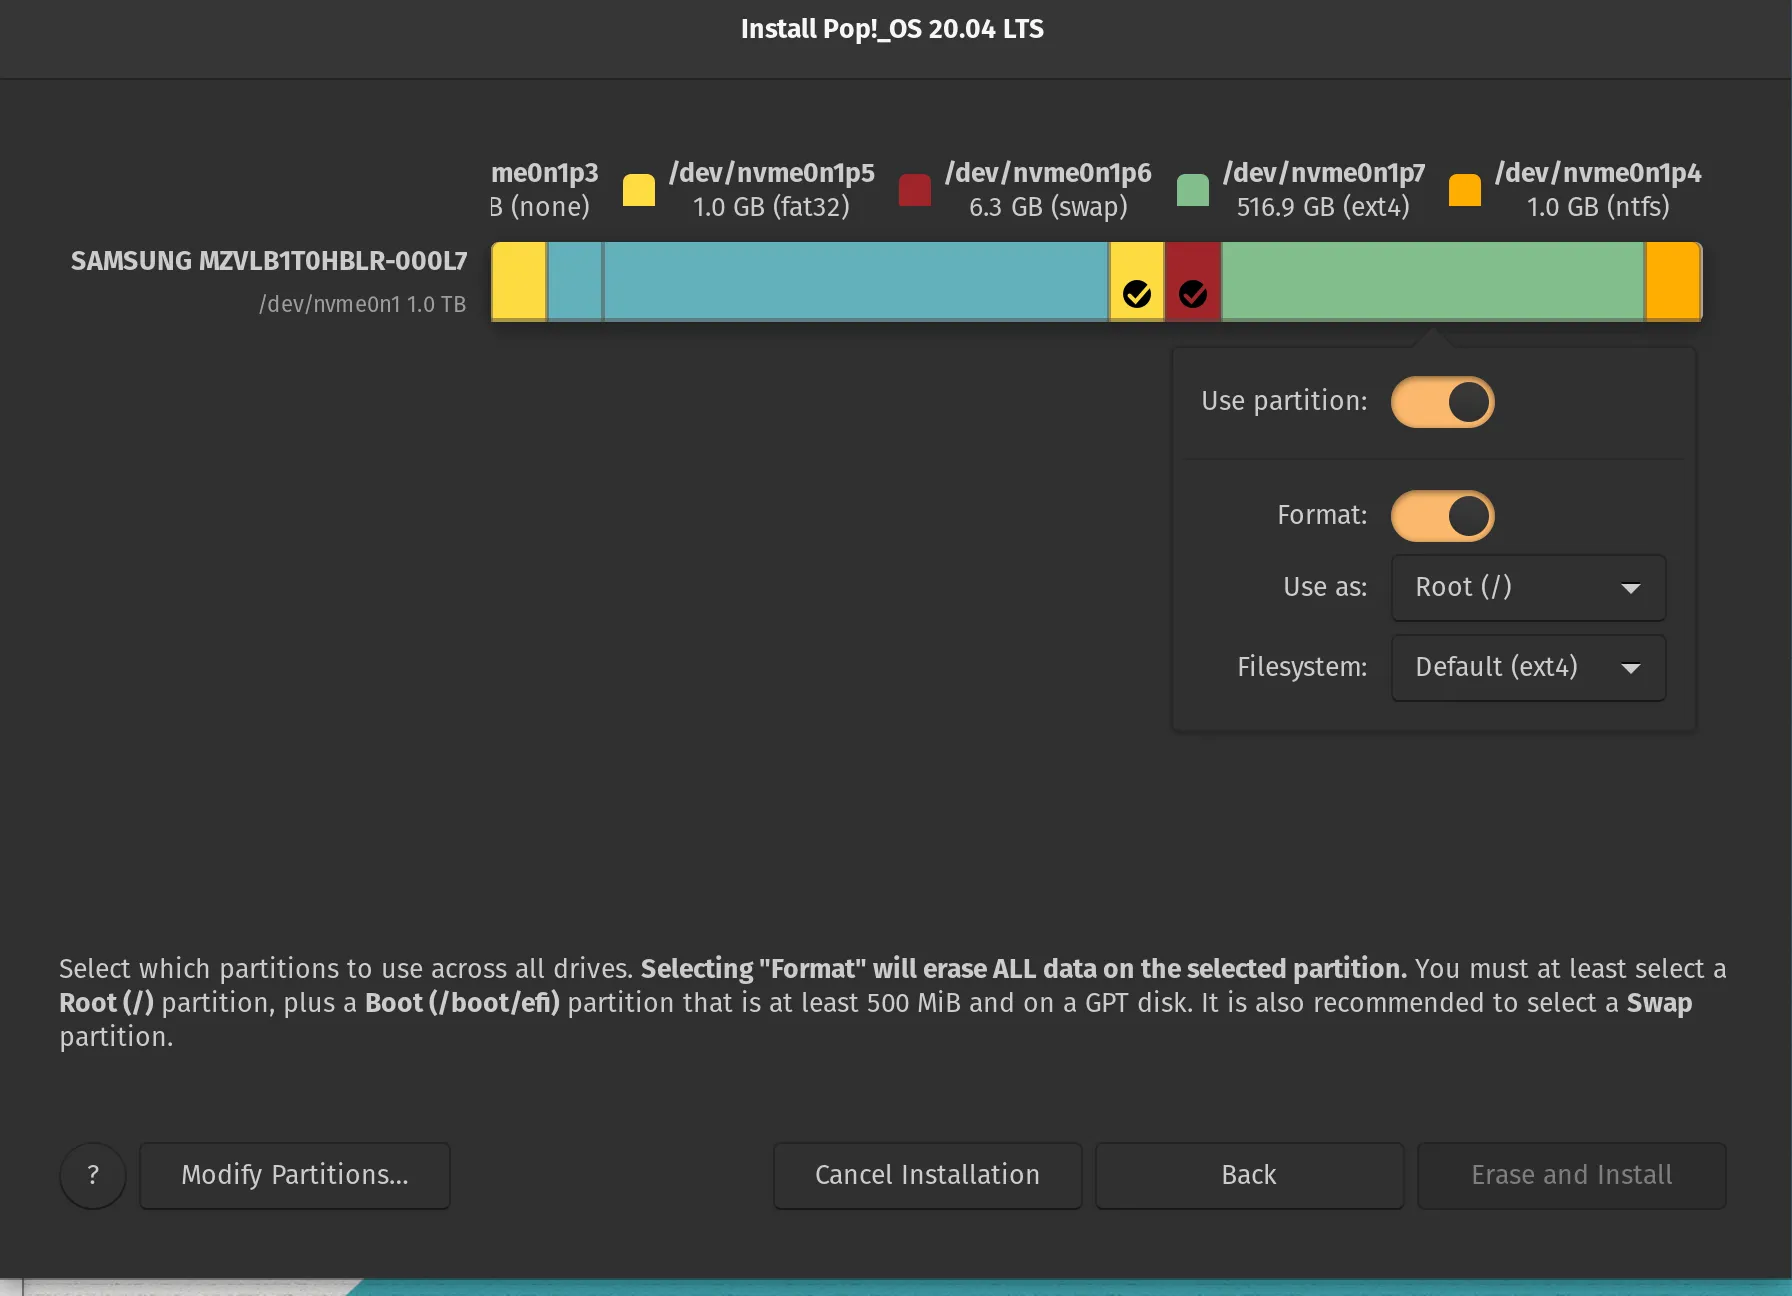
Task: Toggle the Use partition switch
Action: (1442, 402)
